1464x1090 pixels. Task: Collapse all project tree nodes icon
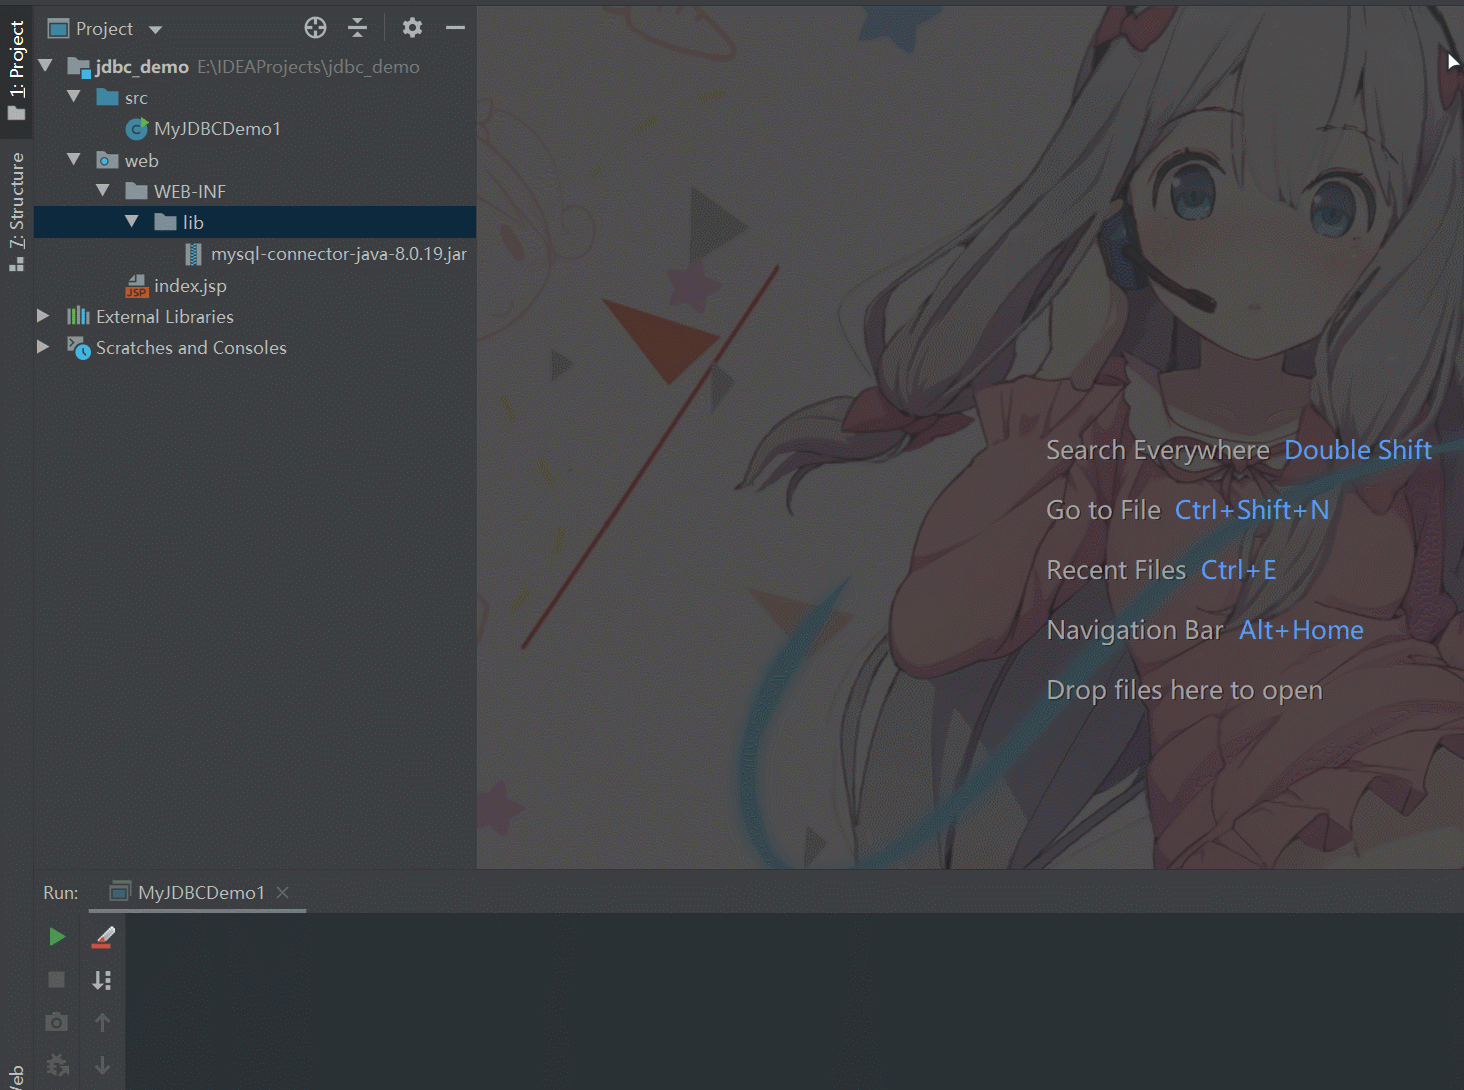click(357, 28)
